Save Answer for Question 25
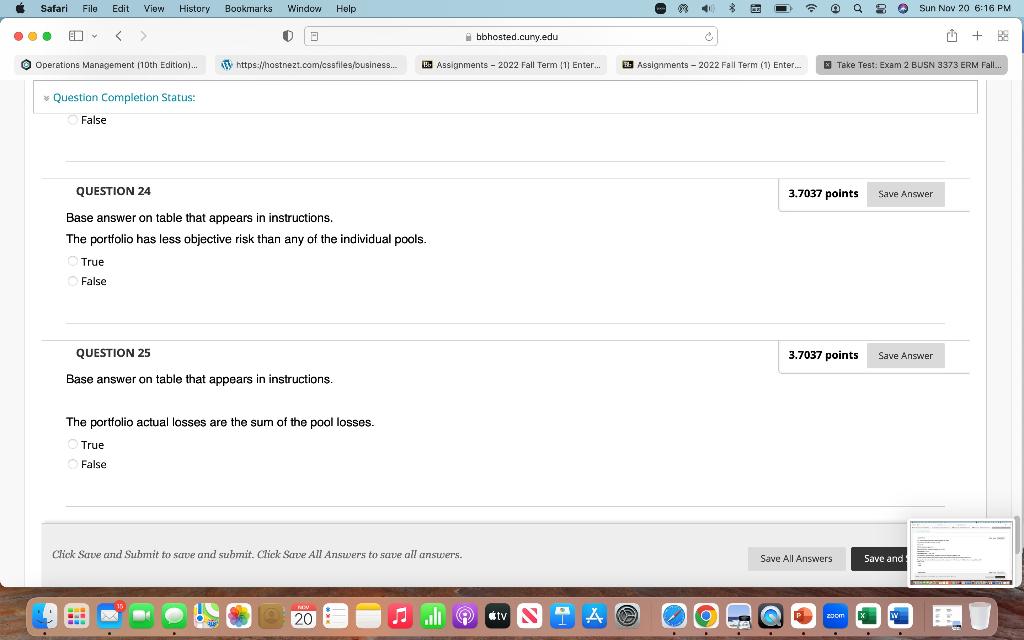The height and width of the screenshot is (640, 1024). [x=905, y=355]
